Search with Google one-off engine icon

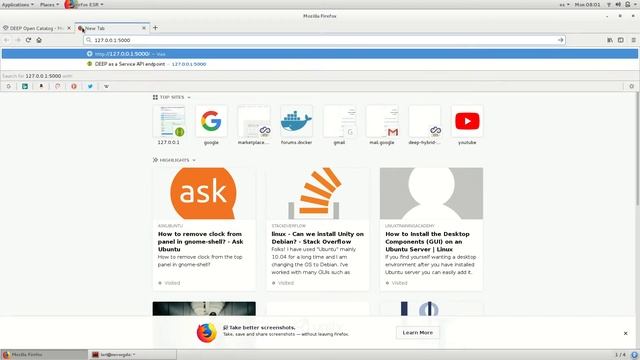9,86
